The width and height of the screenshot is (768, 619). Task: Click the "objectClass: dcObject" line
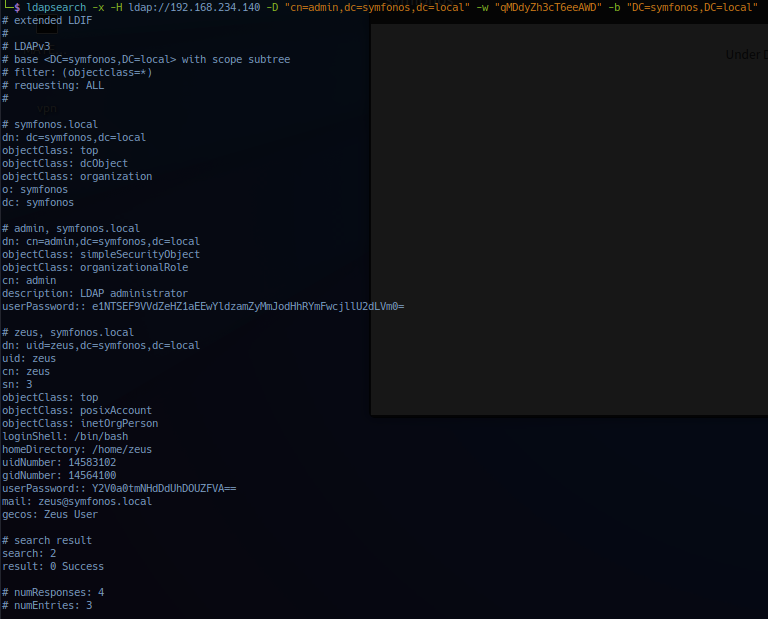click(x=65, y=163)
